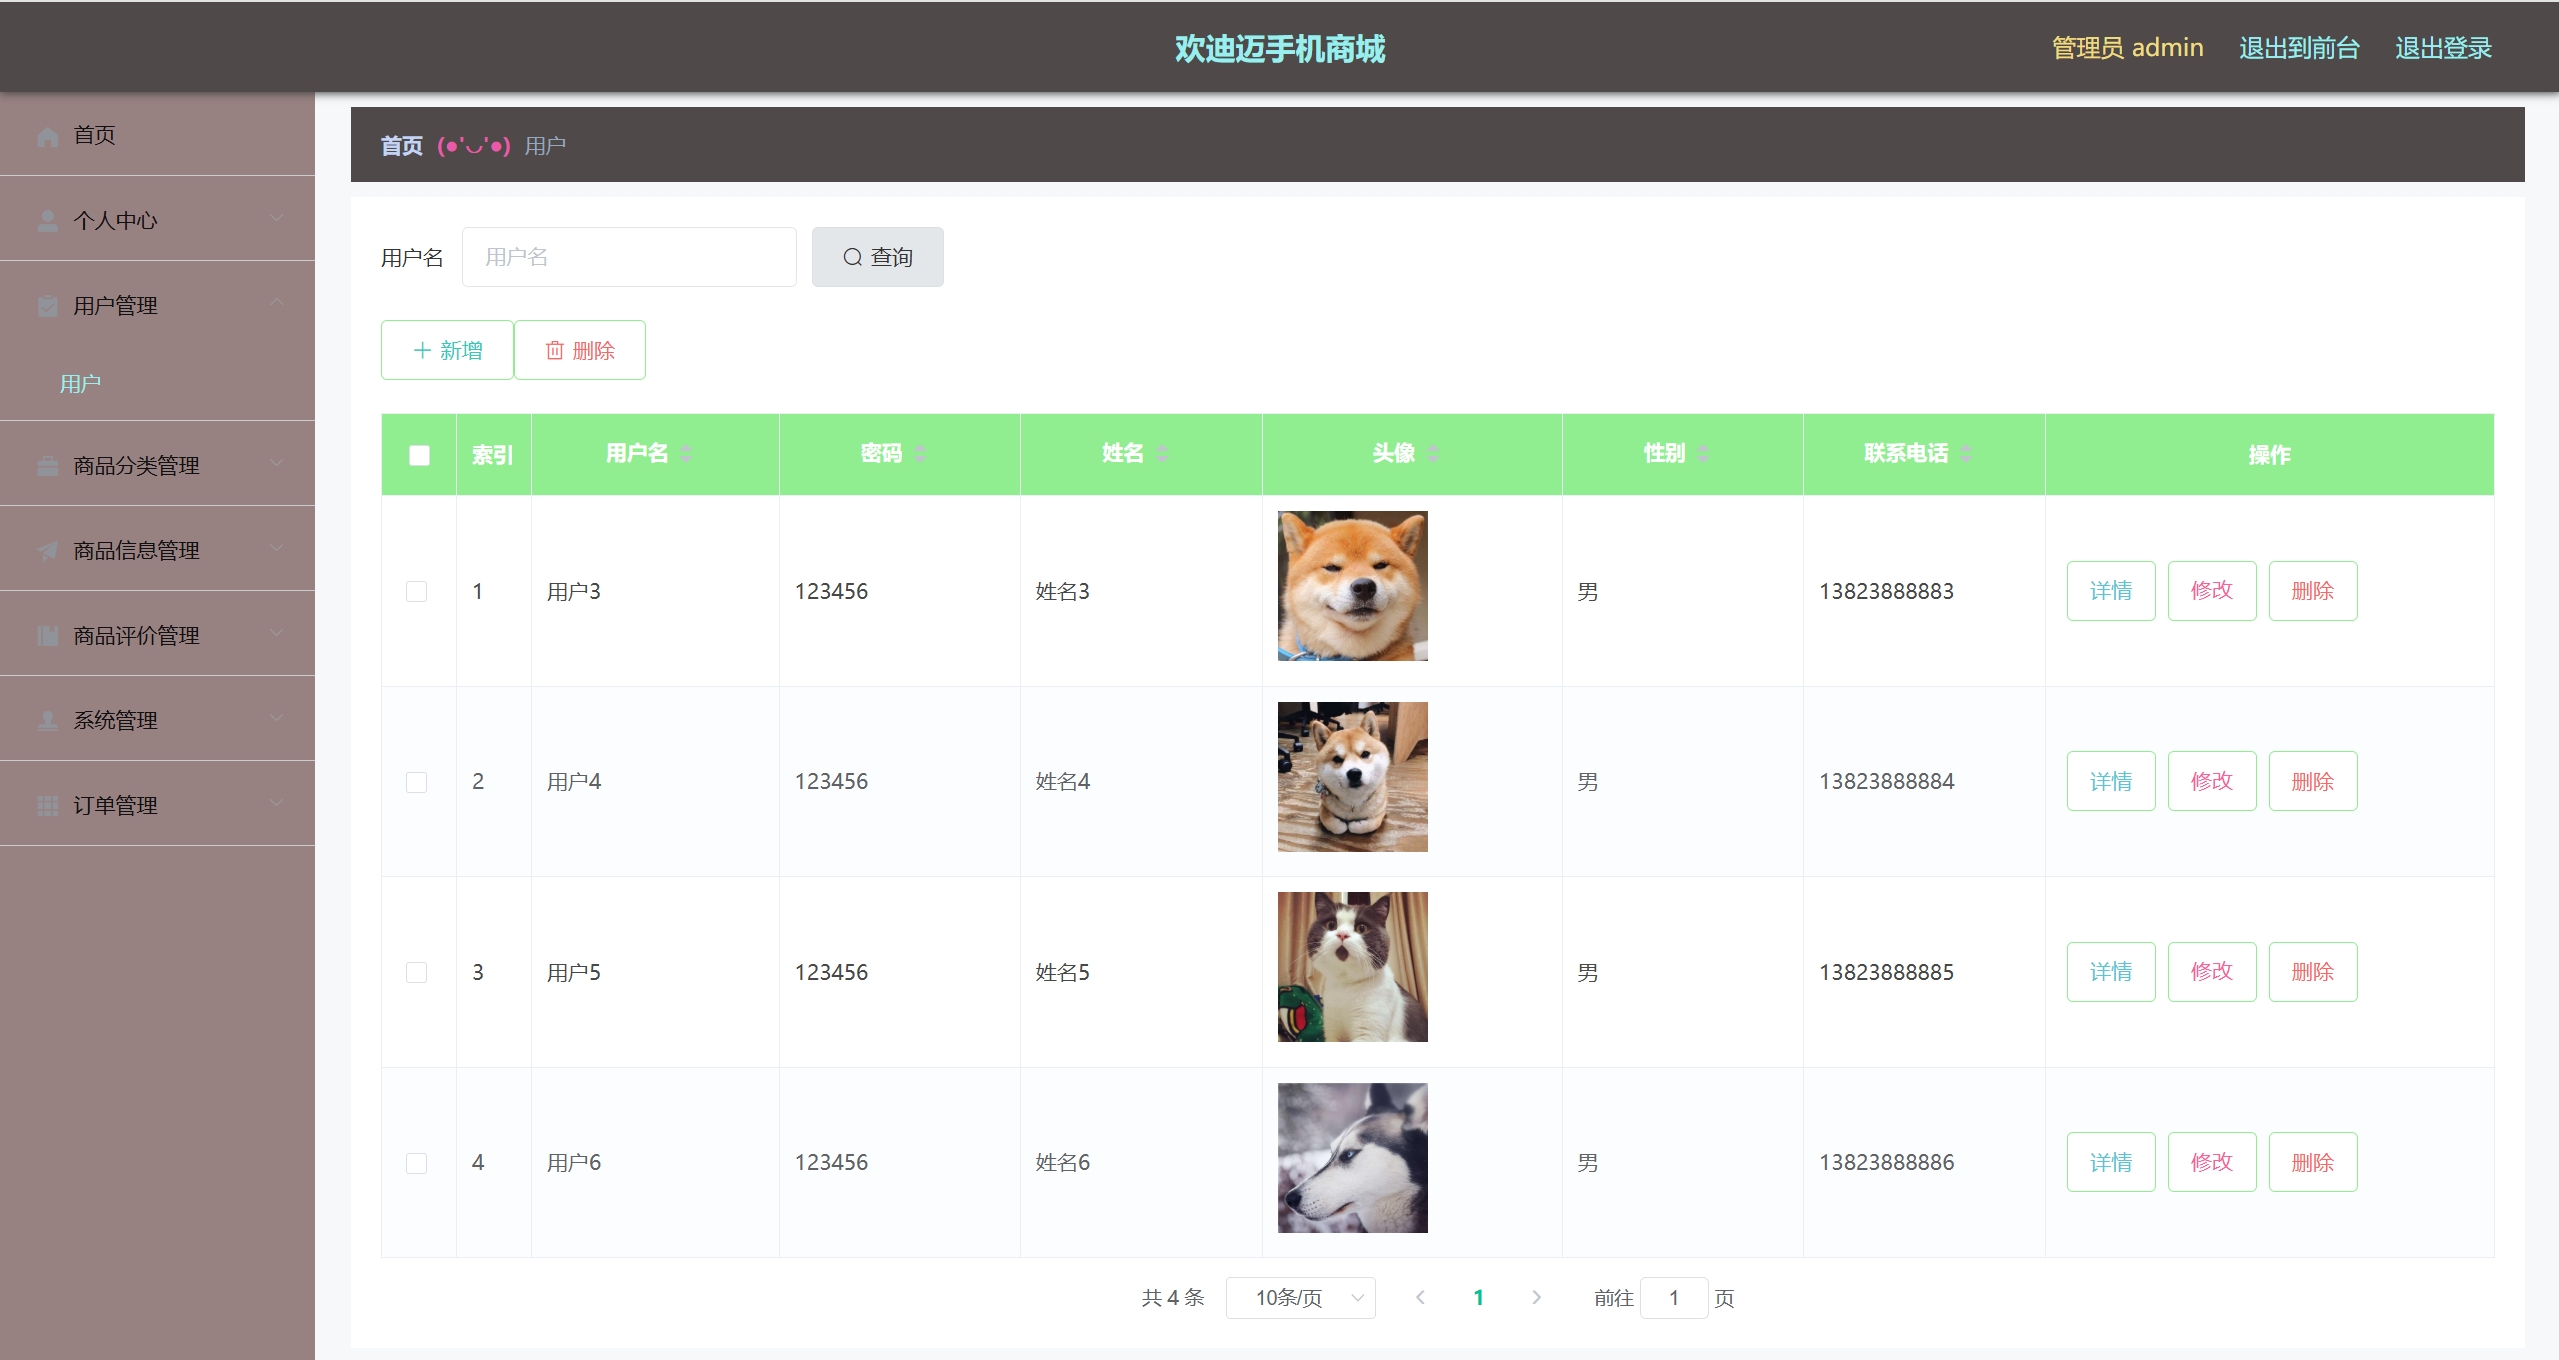Sort the table by 头像 column arrows
The image size is (2559, 1360).
click(1433, 454)
